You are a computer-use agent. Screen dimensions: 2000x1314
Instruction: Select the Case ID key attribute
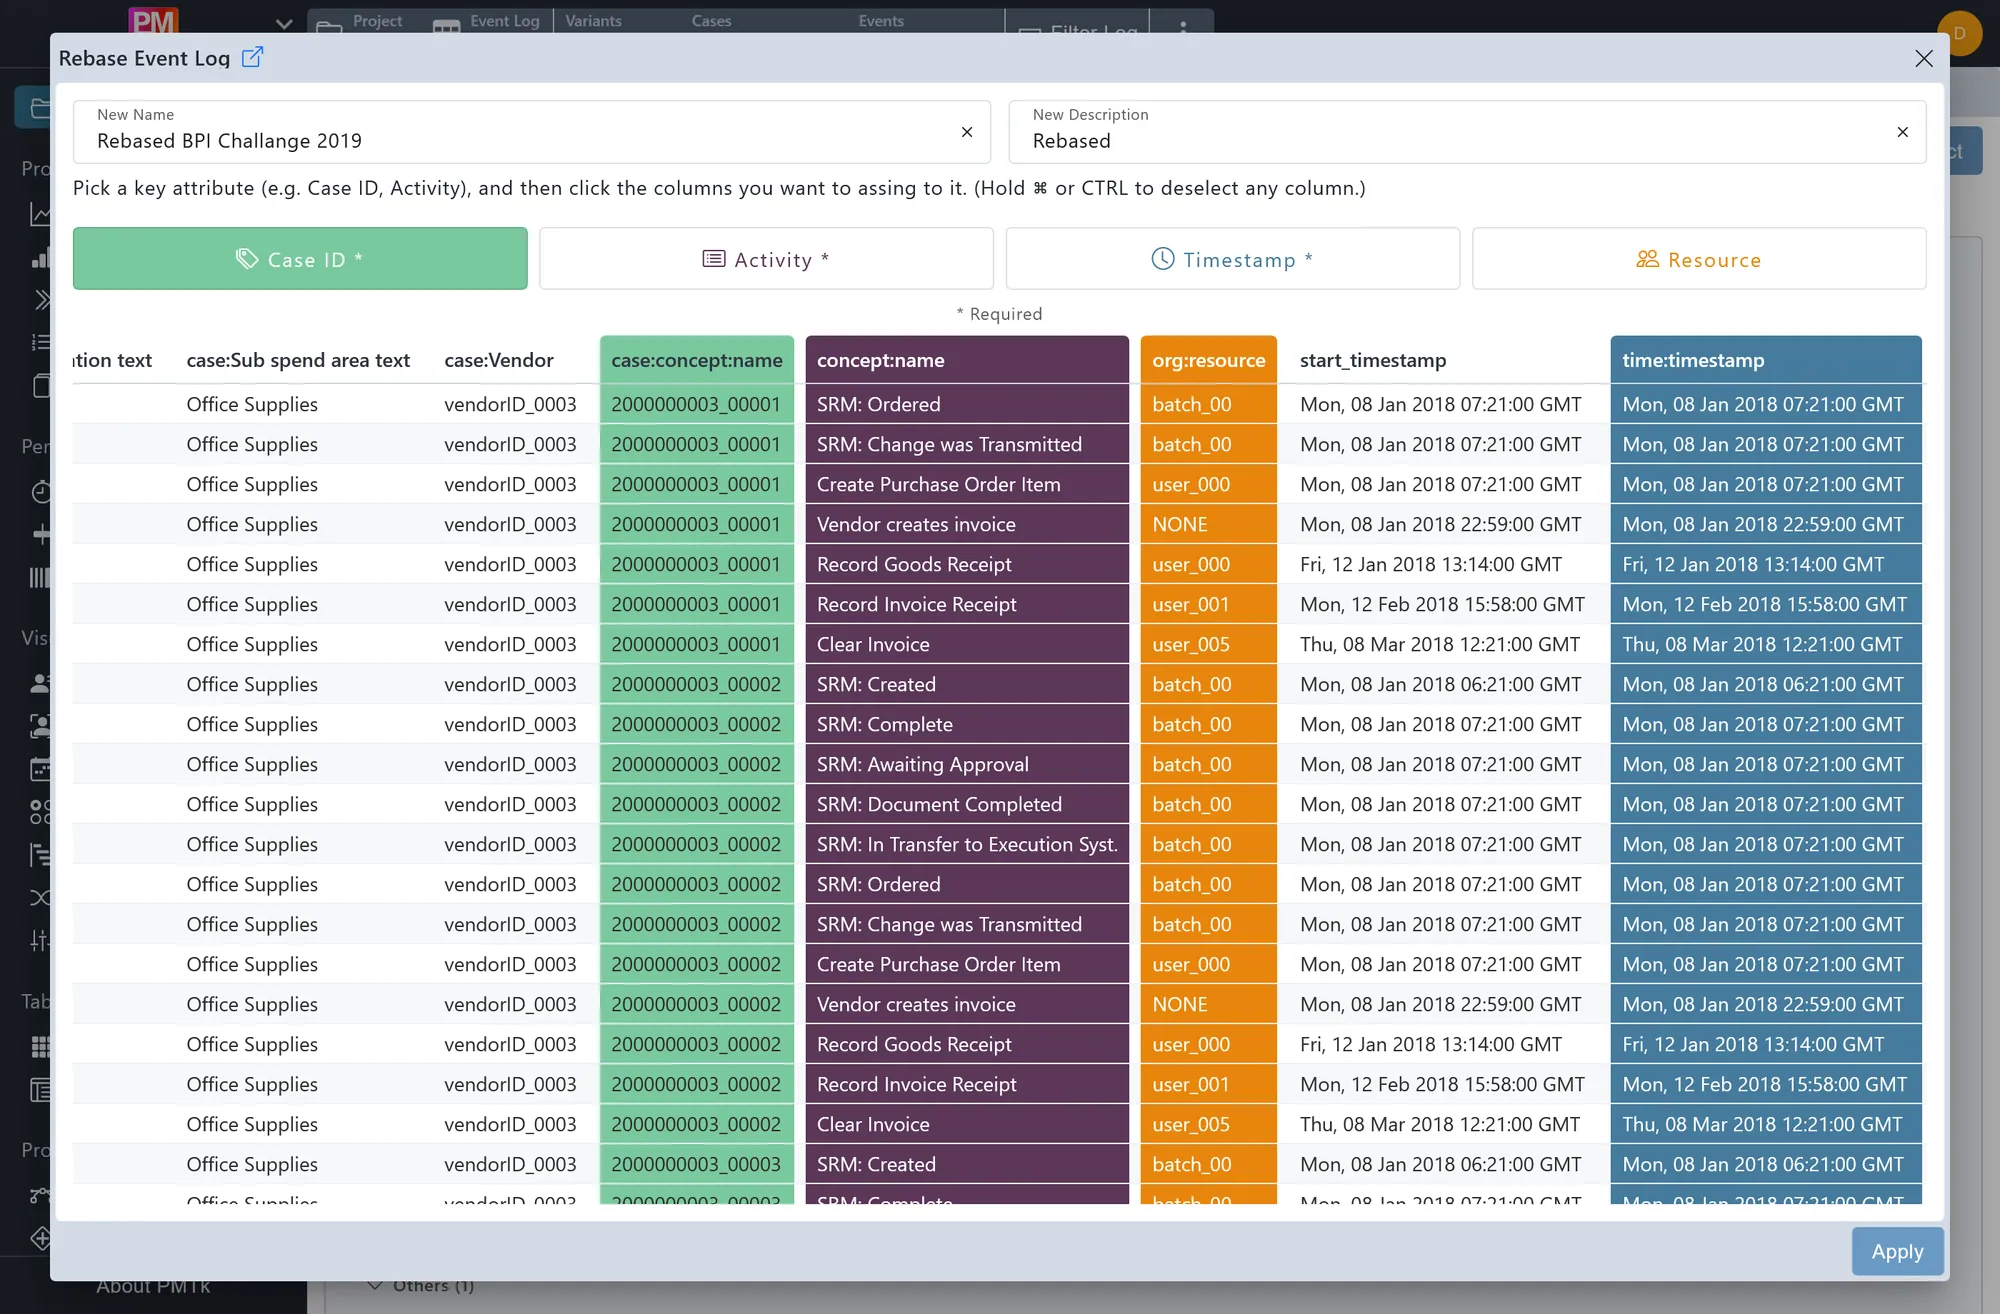(300, 259)
